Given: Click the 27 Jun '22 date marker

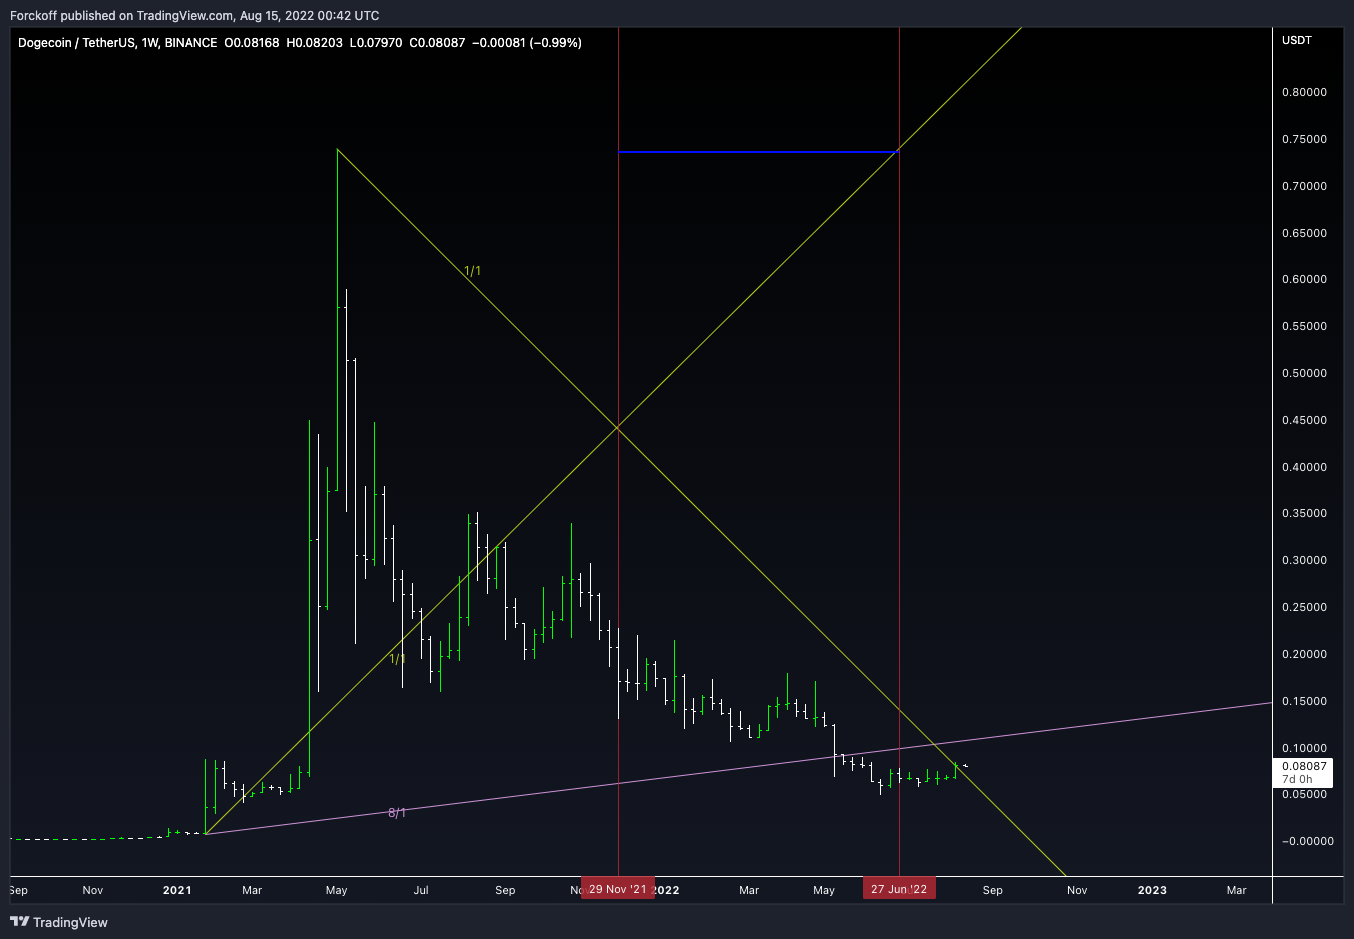Looking at the screenshot, I should point(899,889).
